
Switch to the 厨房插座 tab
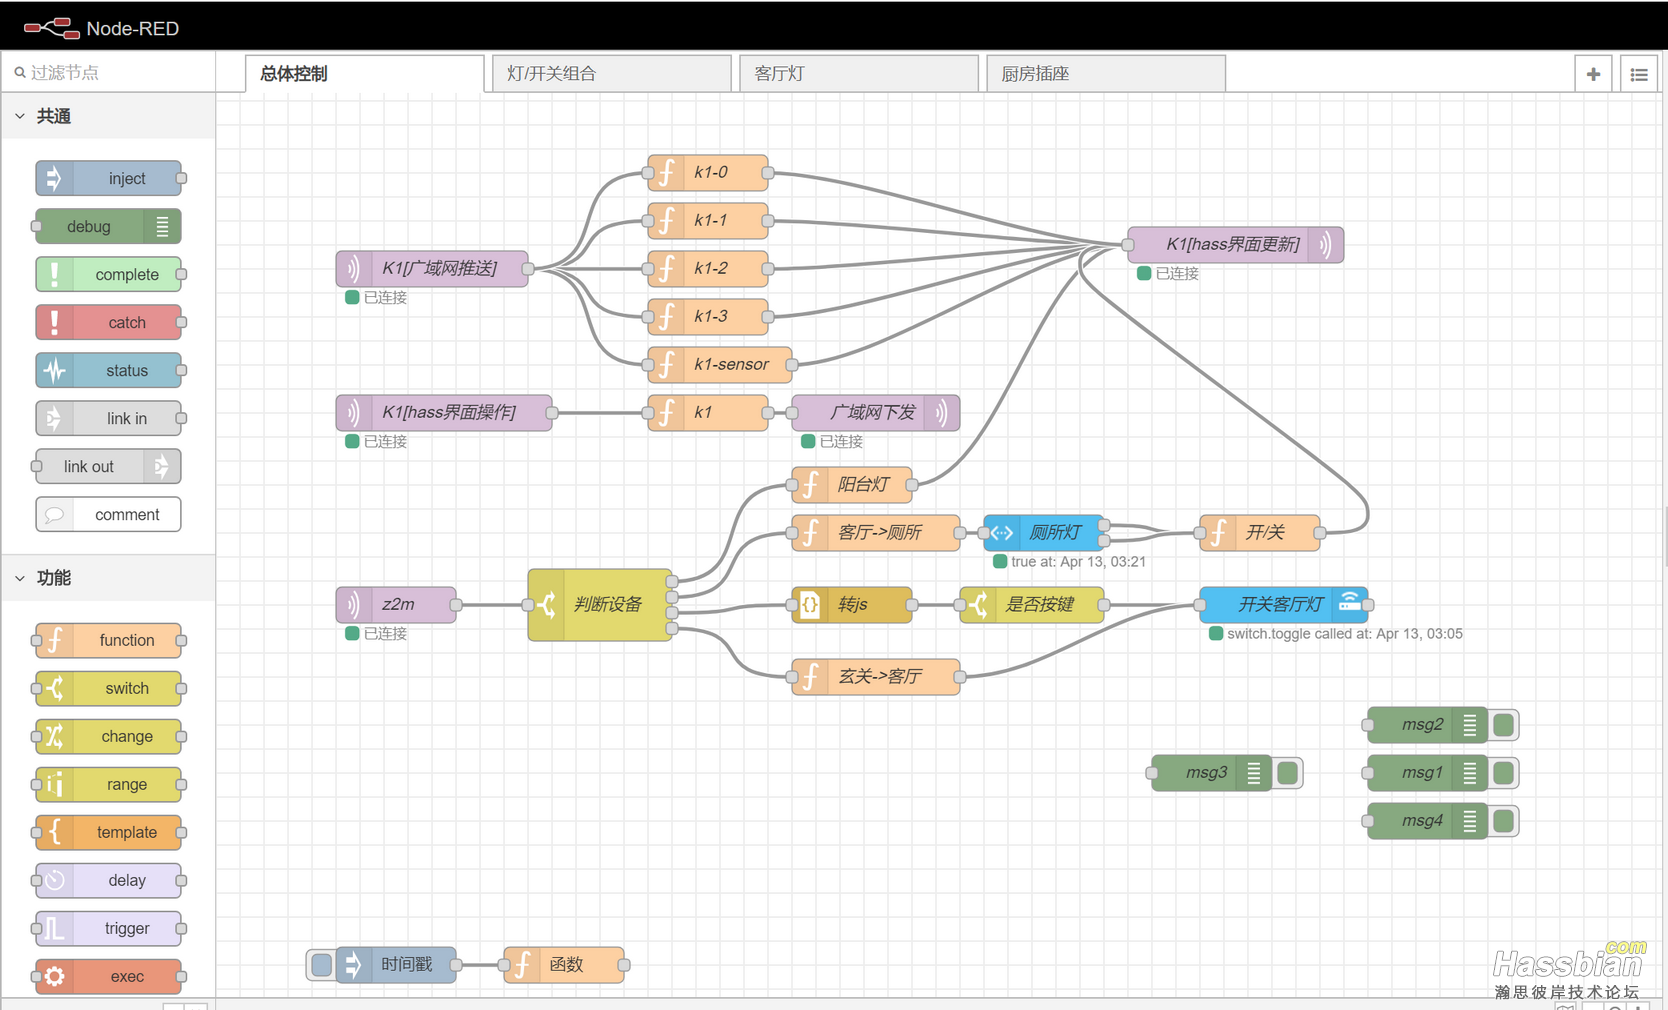click(1106, 73)
